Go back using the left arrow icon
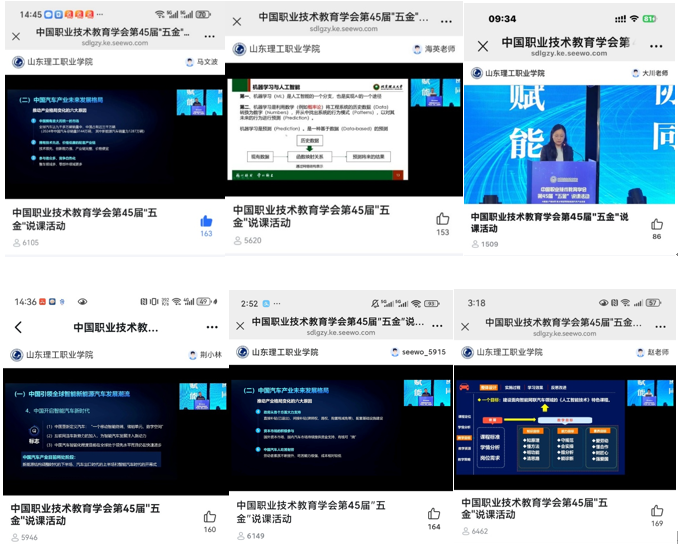678x547 pixels. (18, 327)
